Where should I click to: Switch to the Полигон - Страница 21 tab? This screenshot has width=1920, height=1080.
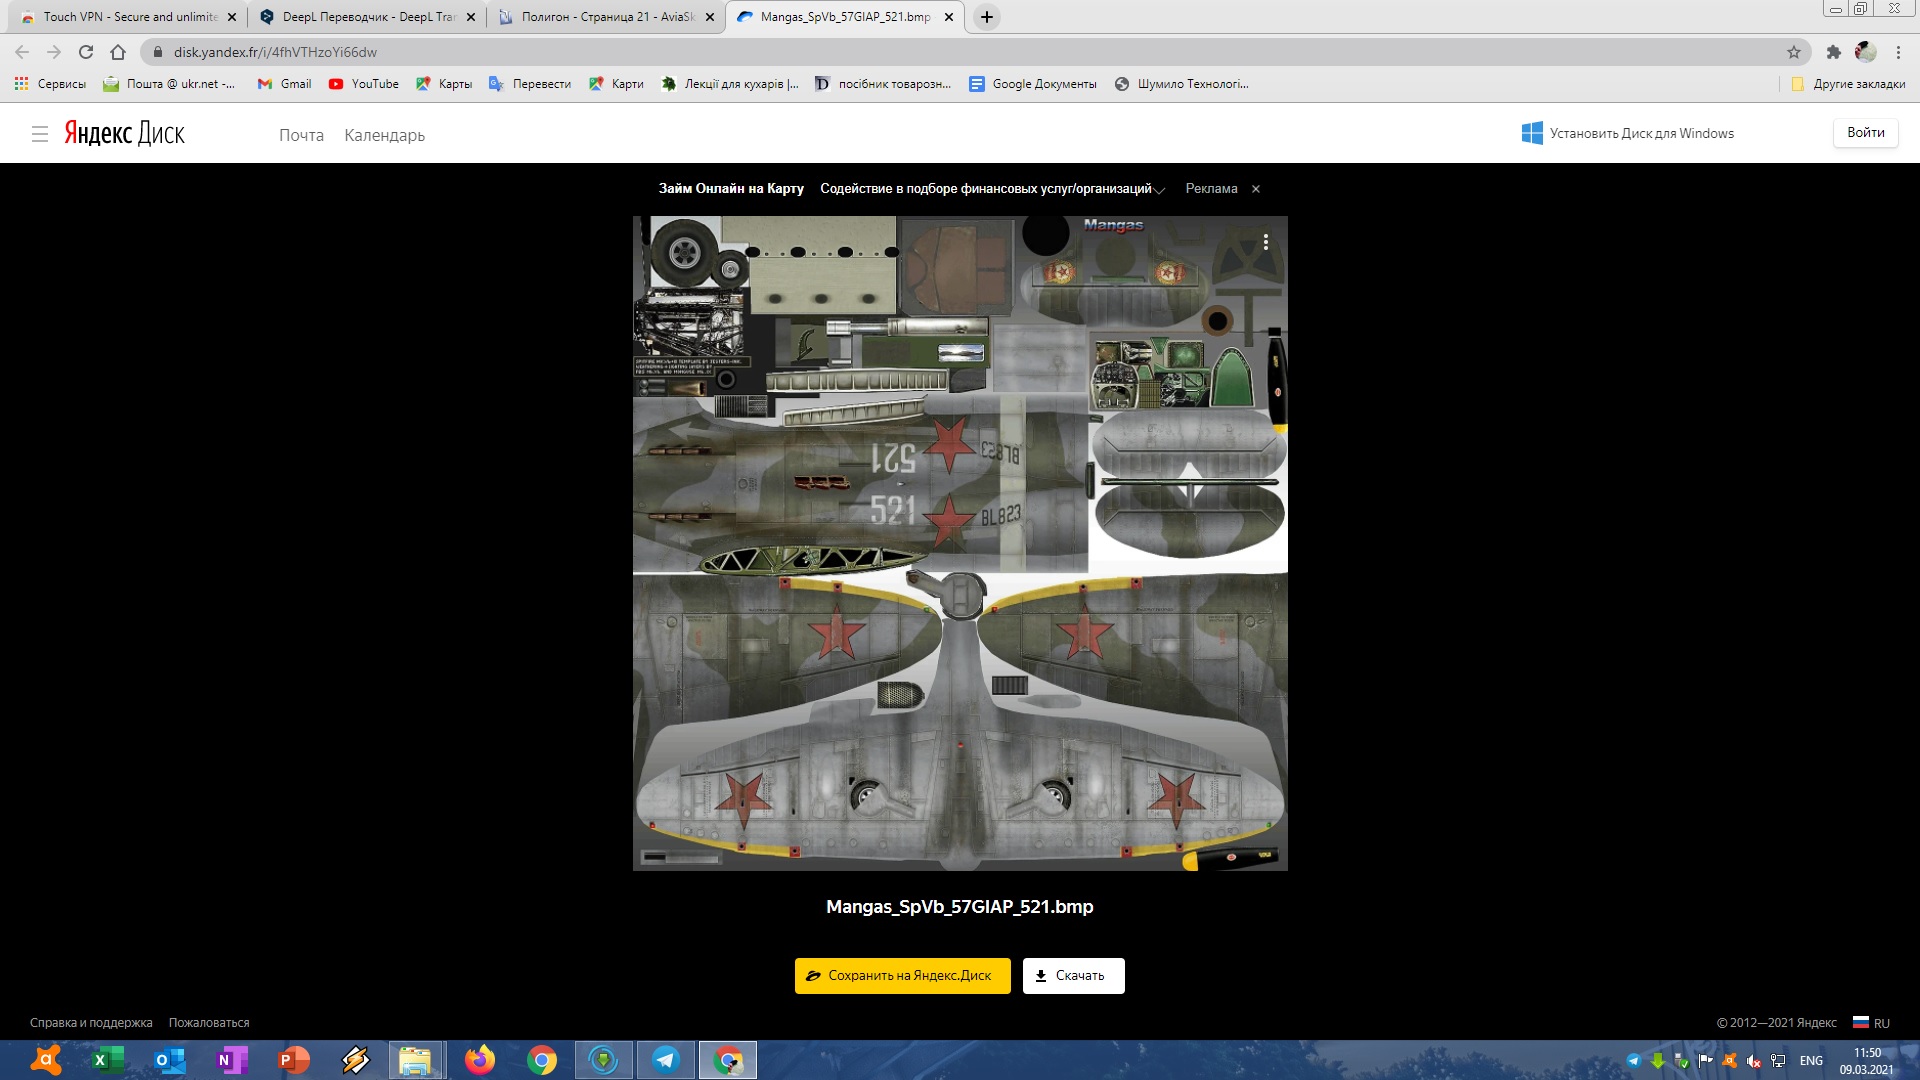point(607,17)
